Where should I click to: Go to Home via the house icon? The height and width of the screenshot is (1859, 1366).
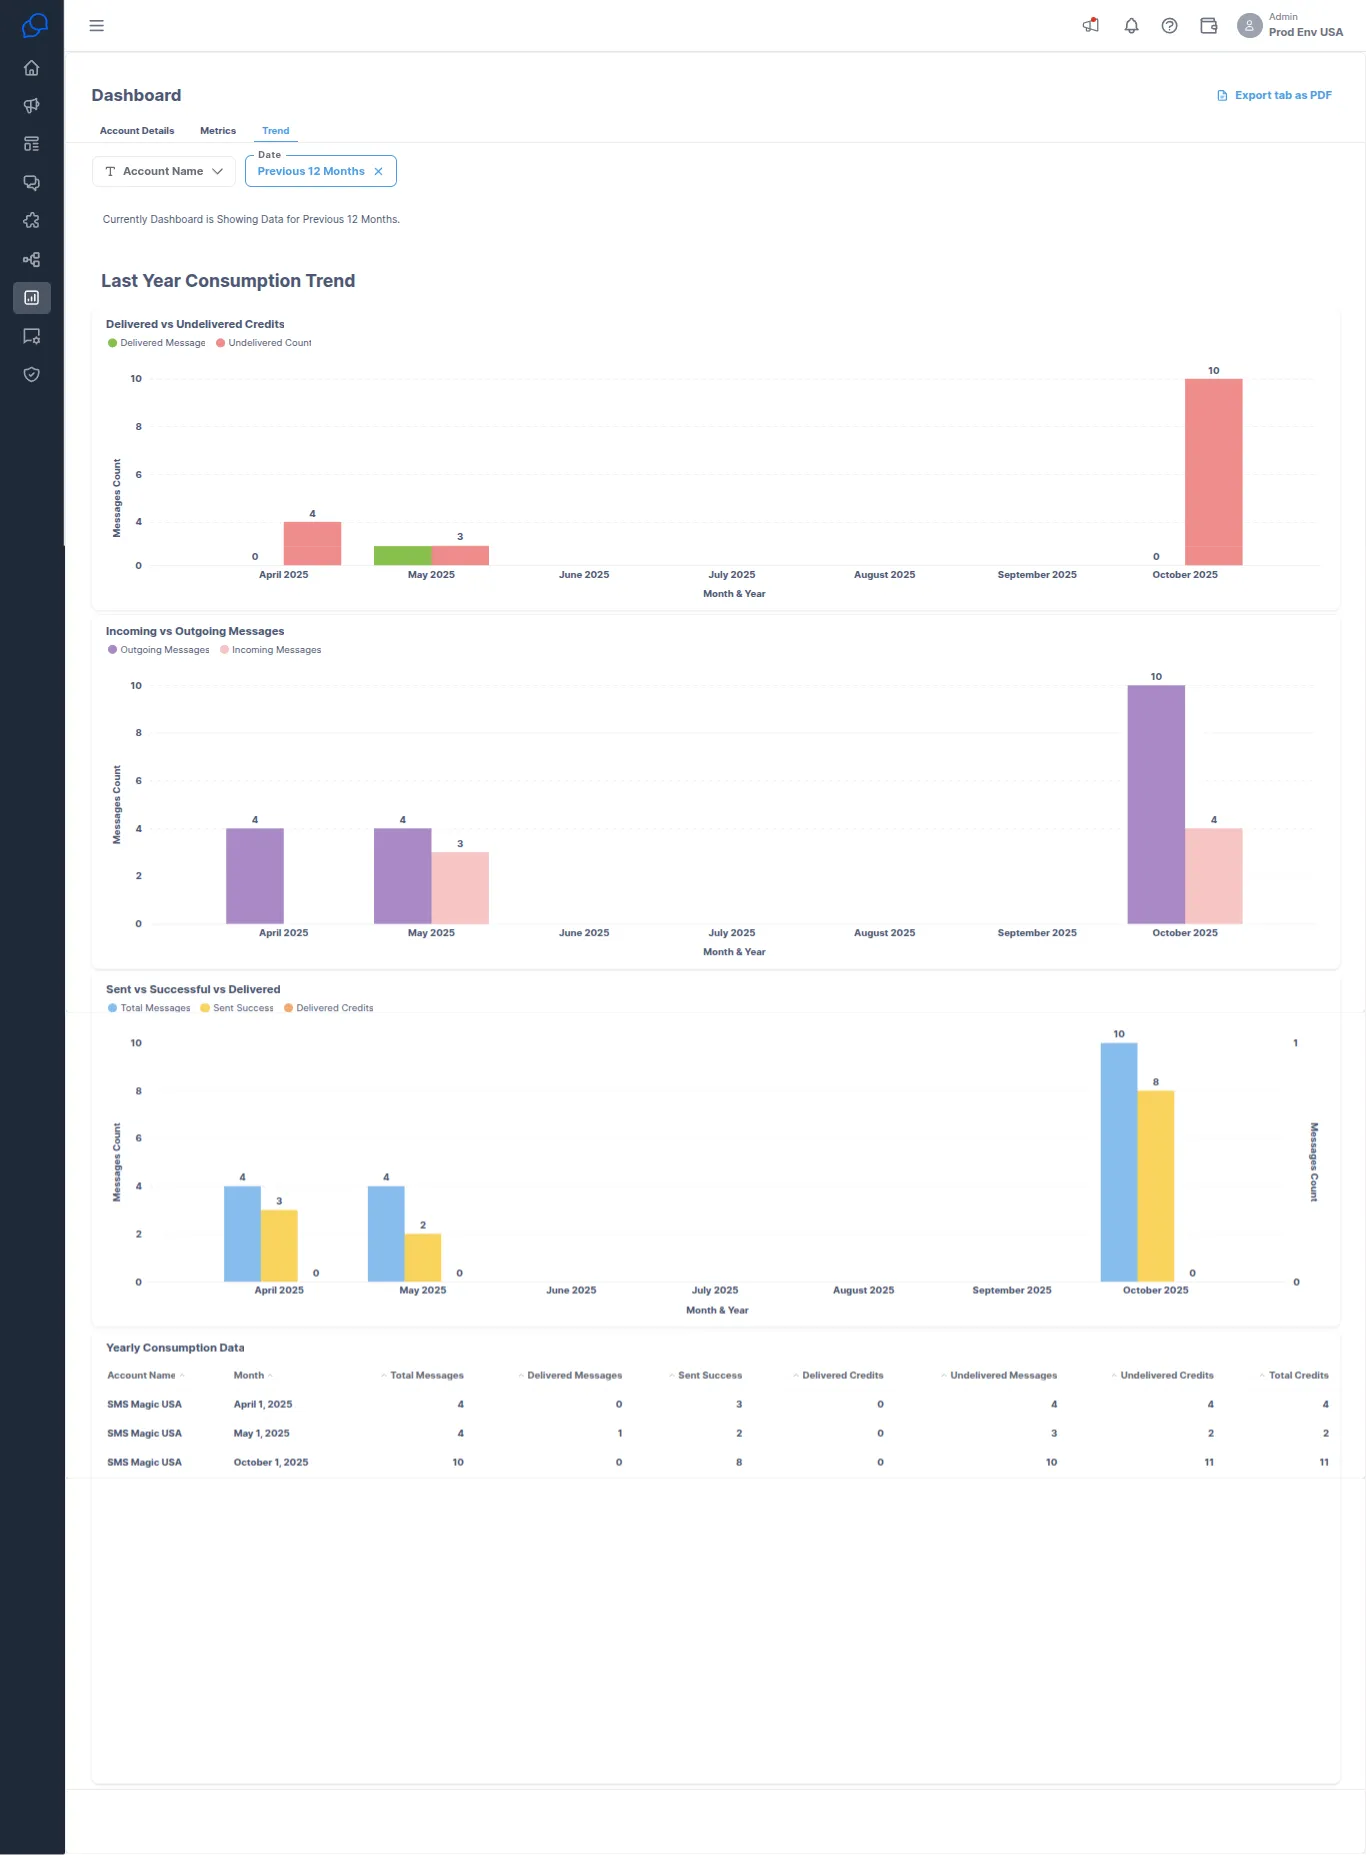click(x=32, y=68)
